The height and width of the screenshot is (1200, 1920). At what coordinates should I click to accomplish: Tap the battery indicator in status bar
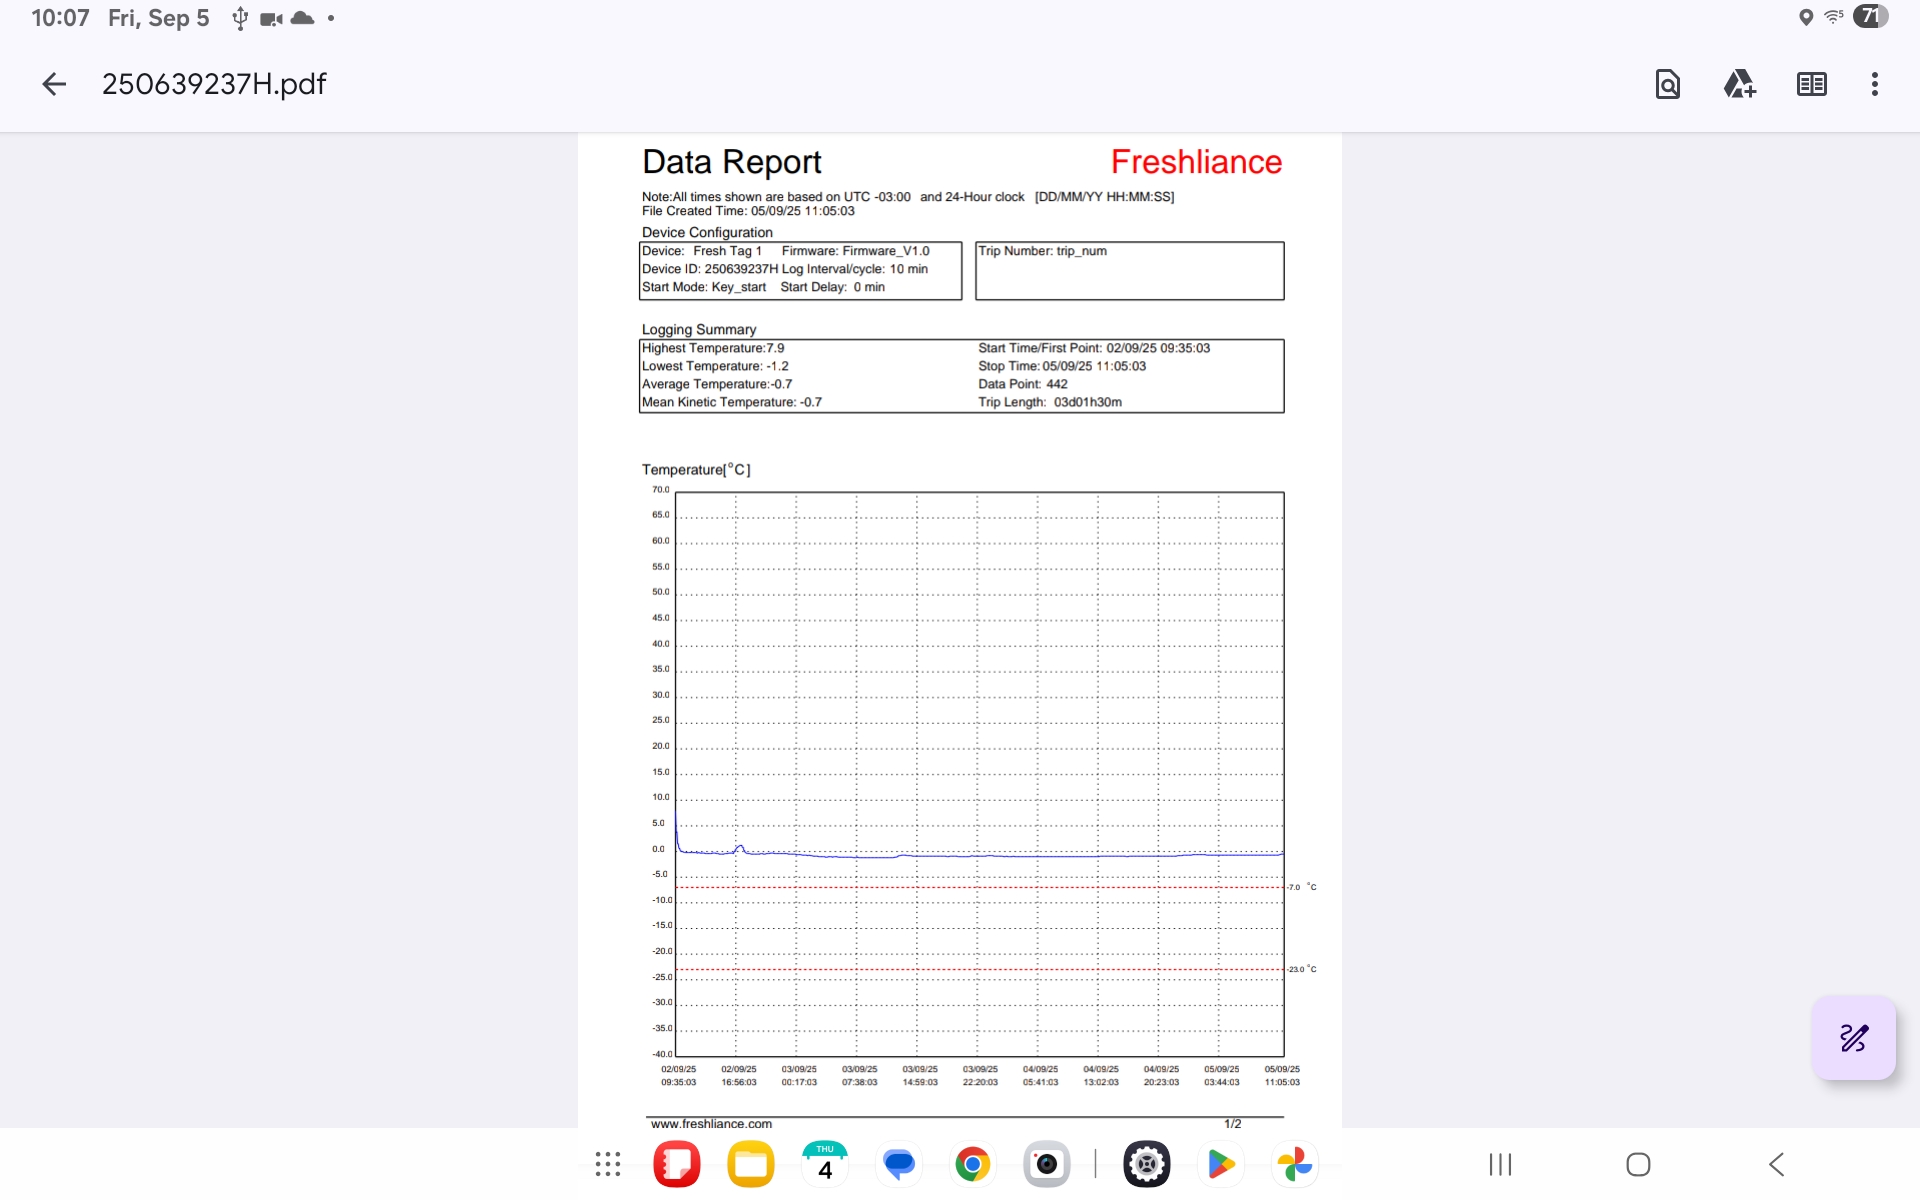(1869, 17)
